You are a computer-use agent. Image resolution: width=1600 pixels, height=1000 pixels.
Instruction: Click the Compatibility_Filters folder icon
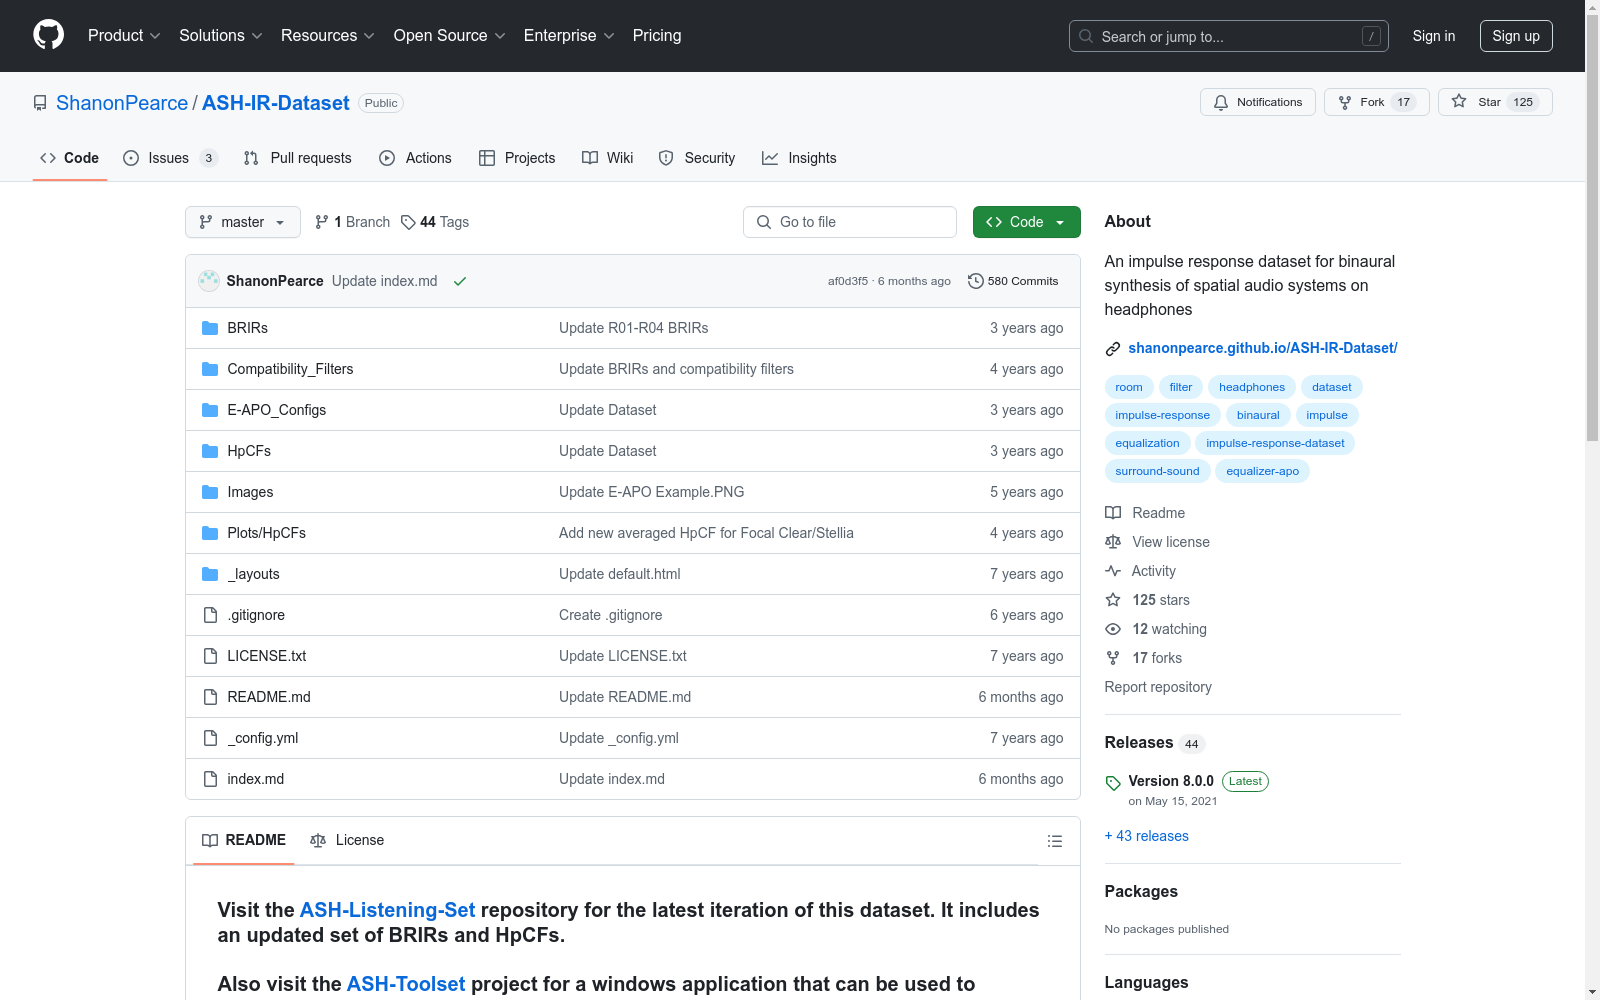[x=210, y=369]
